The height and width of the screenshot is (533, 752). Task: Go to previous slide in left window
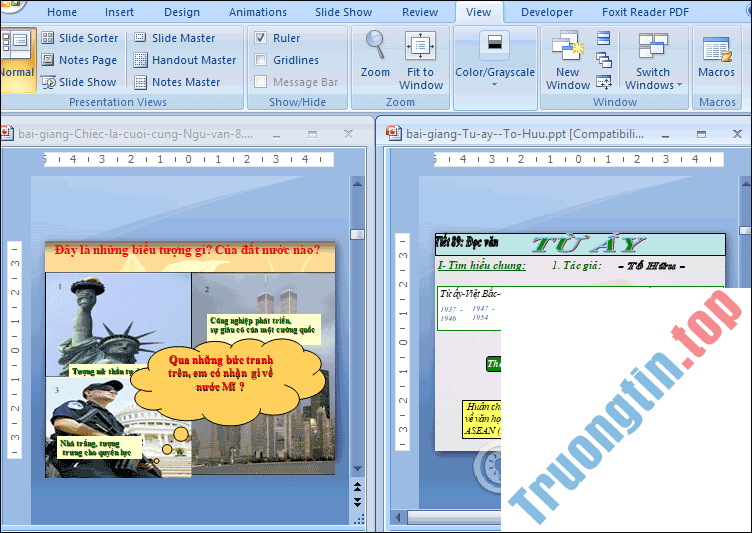[357, 487]
